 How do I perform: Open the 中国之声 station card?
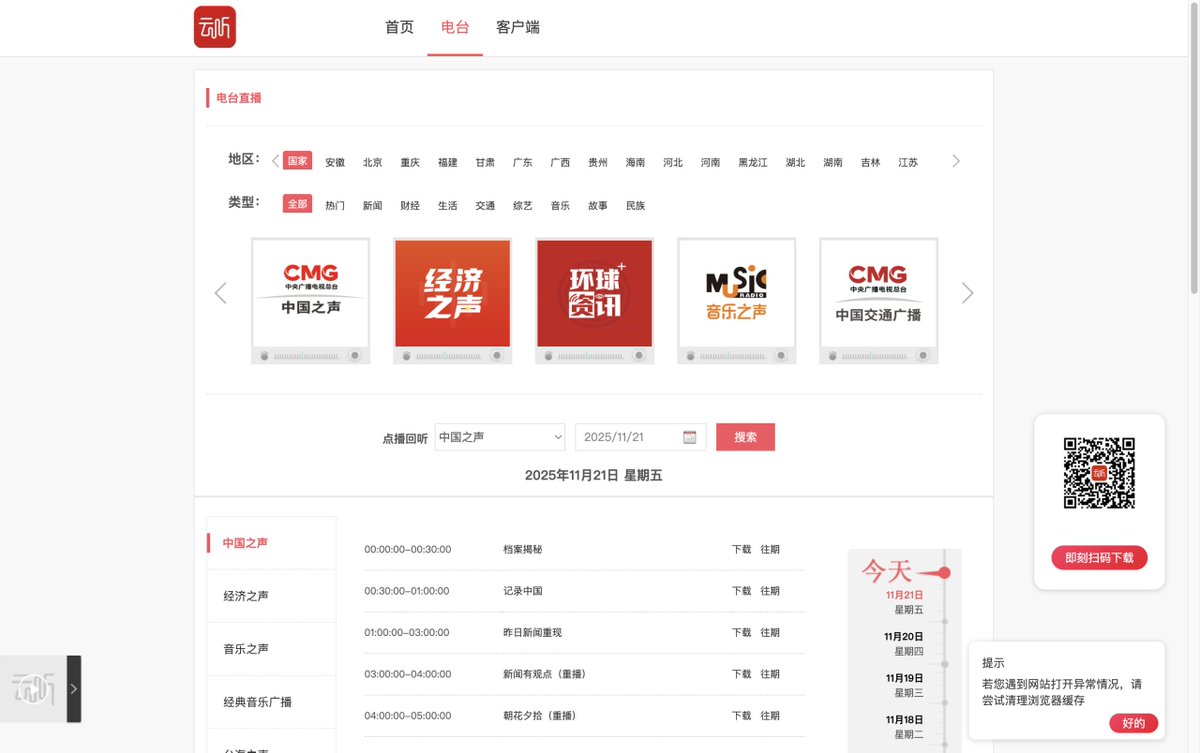tap(311, 300)
